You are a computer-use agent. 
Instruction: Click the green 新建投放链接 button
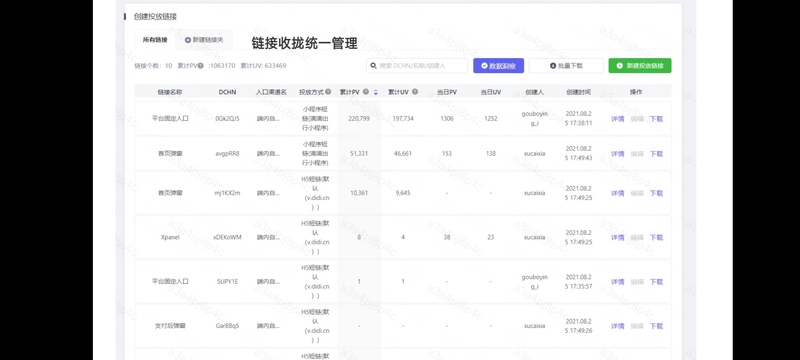pos(640,66)
